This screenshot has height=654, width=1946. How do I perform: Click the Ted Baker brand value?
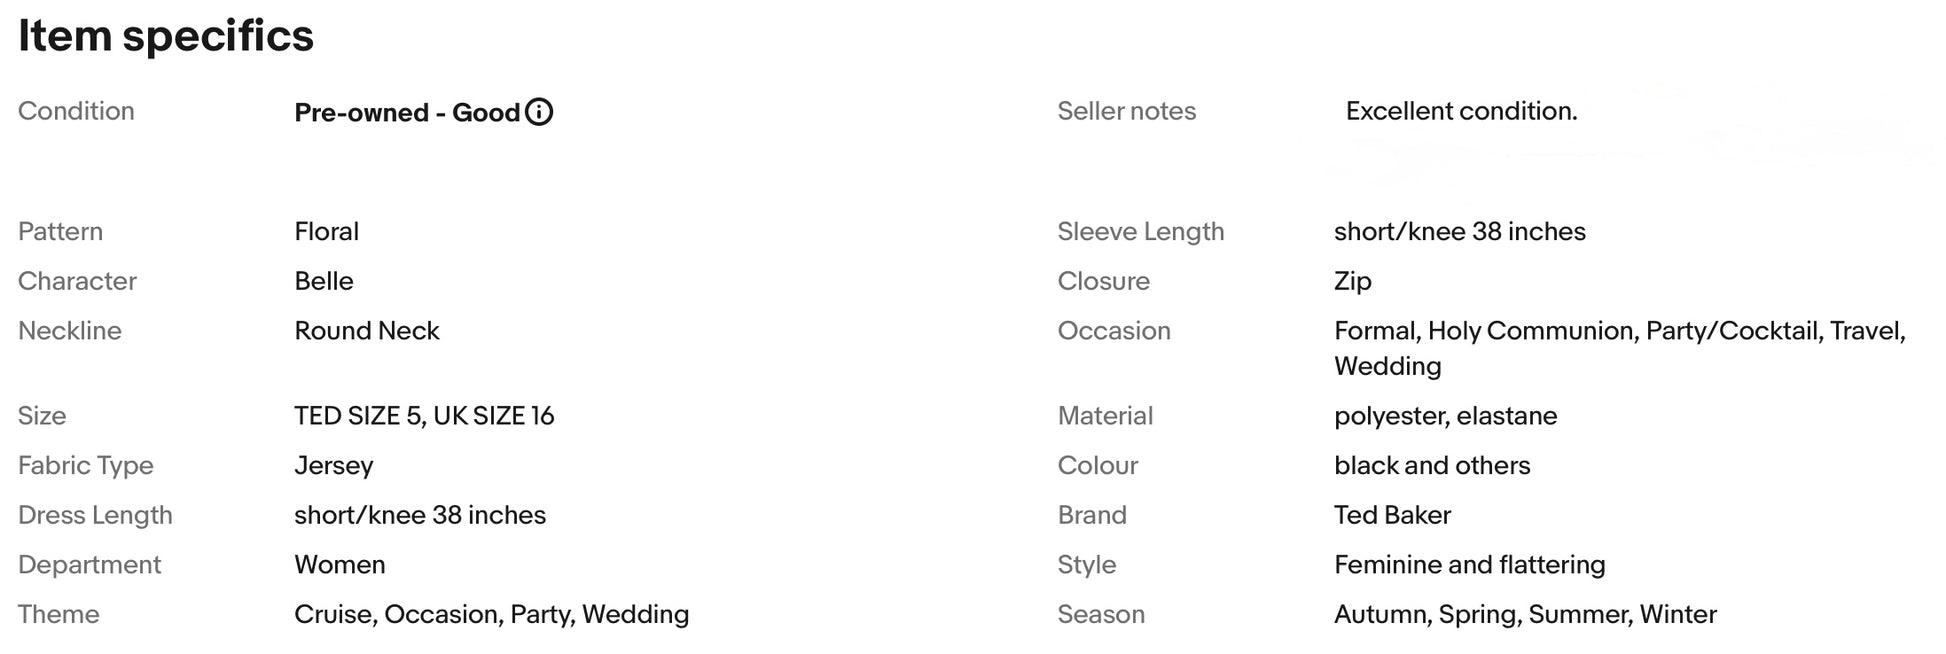tap(1392, 515)
